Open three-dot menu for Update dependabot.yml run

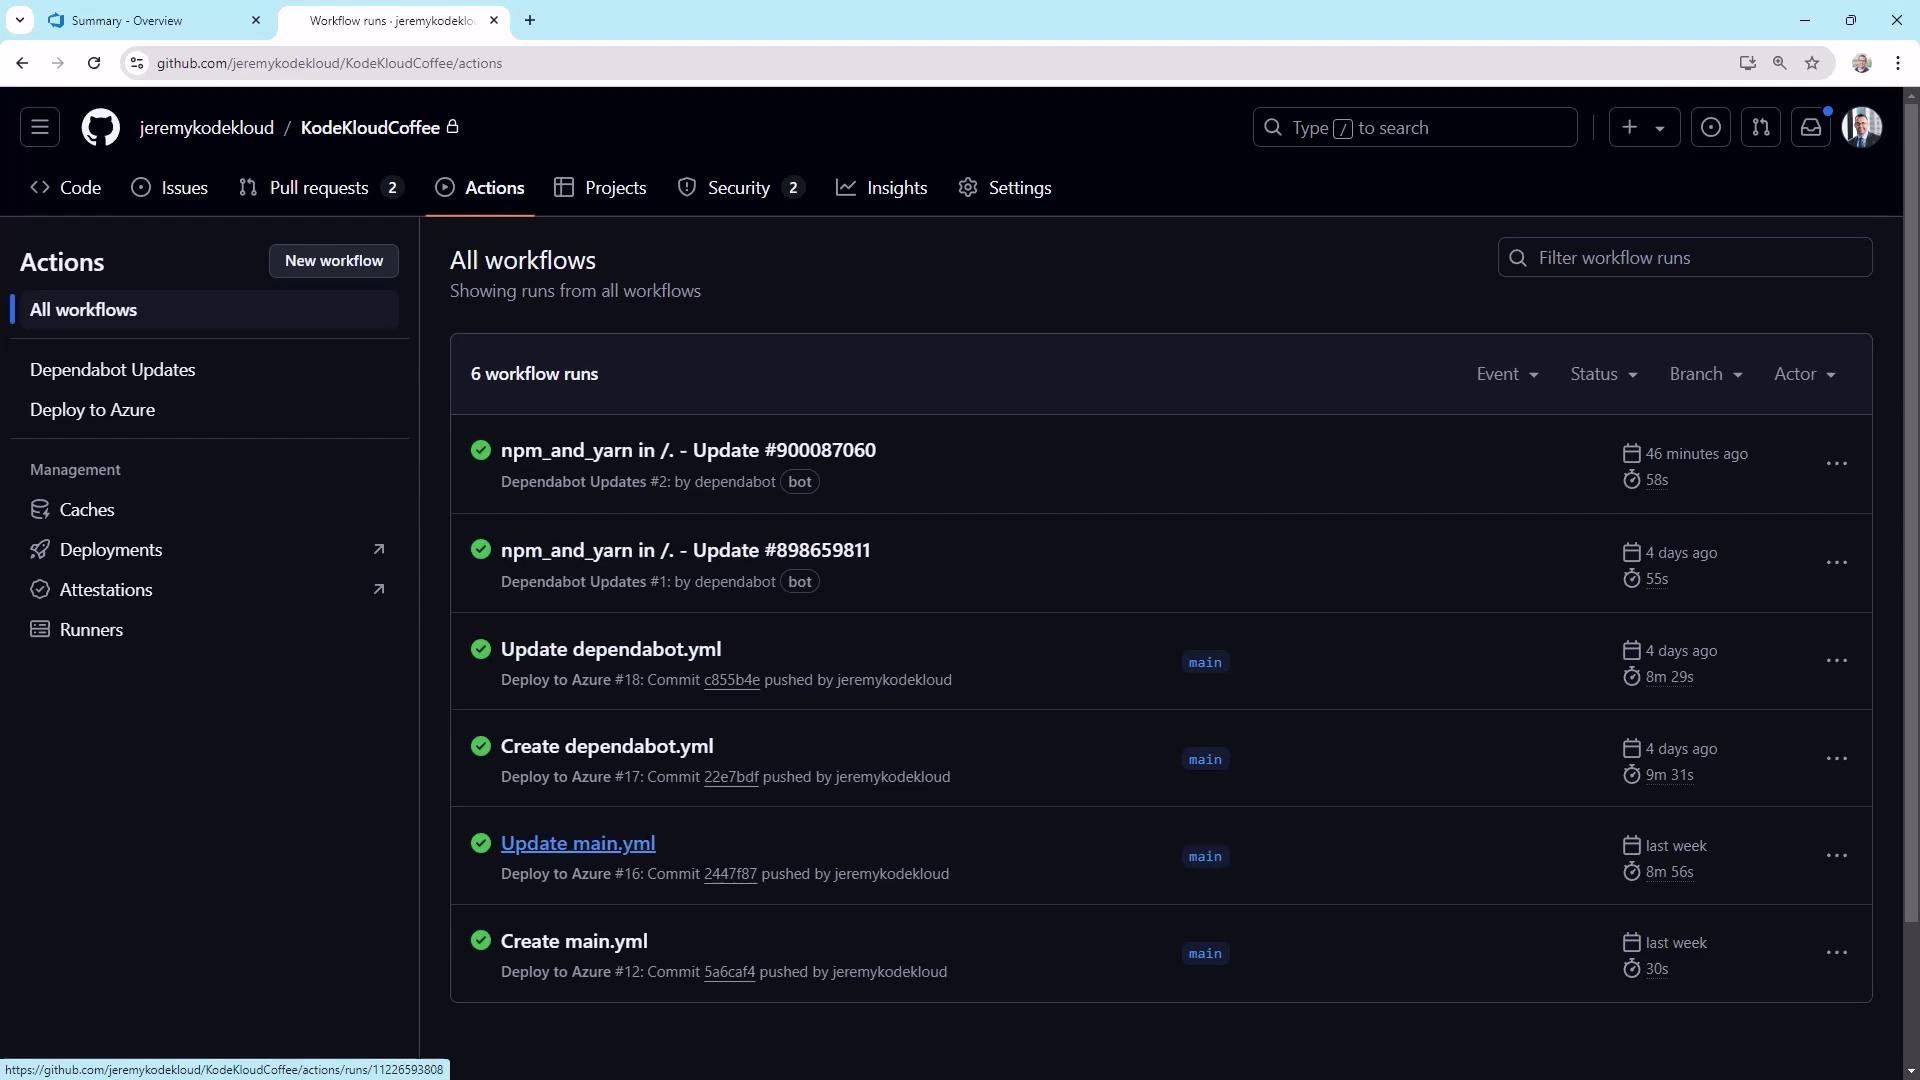click(x=1837, y=661)
